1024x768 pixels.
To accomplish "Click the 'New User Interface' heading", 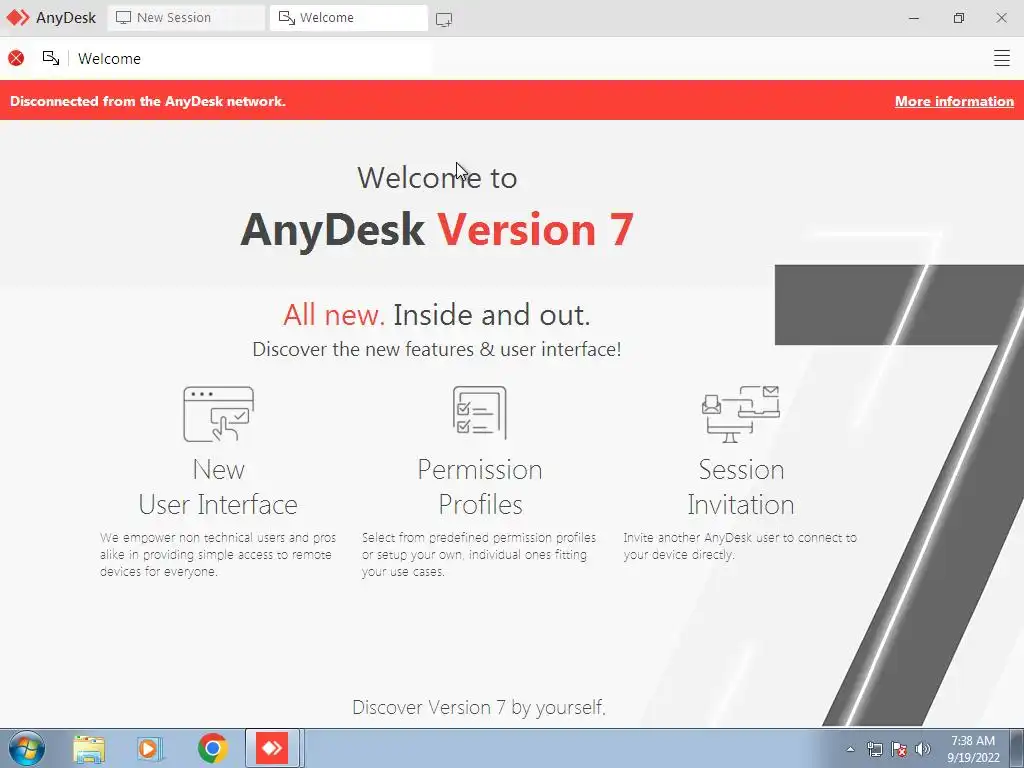I will (218, 487).
